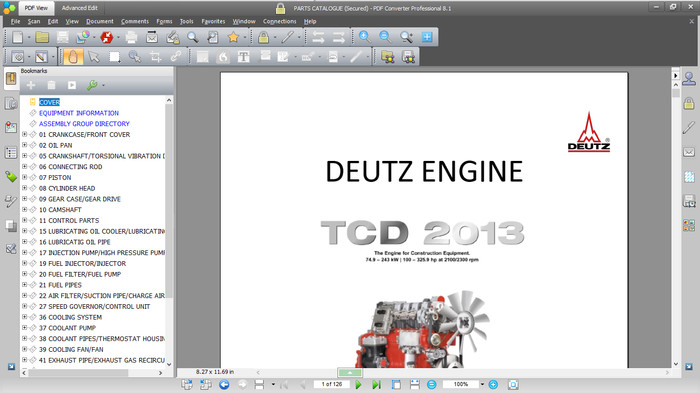Open the zoom percentage dropdown arrow

(x=482, y=385)
